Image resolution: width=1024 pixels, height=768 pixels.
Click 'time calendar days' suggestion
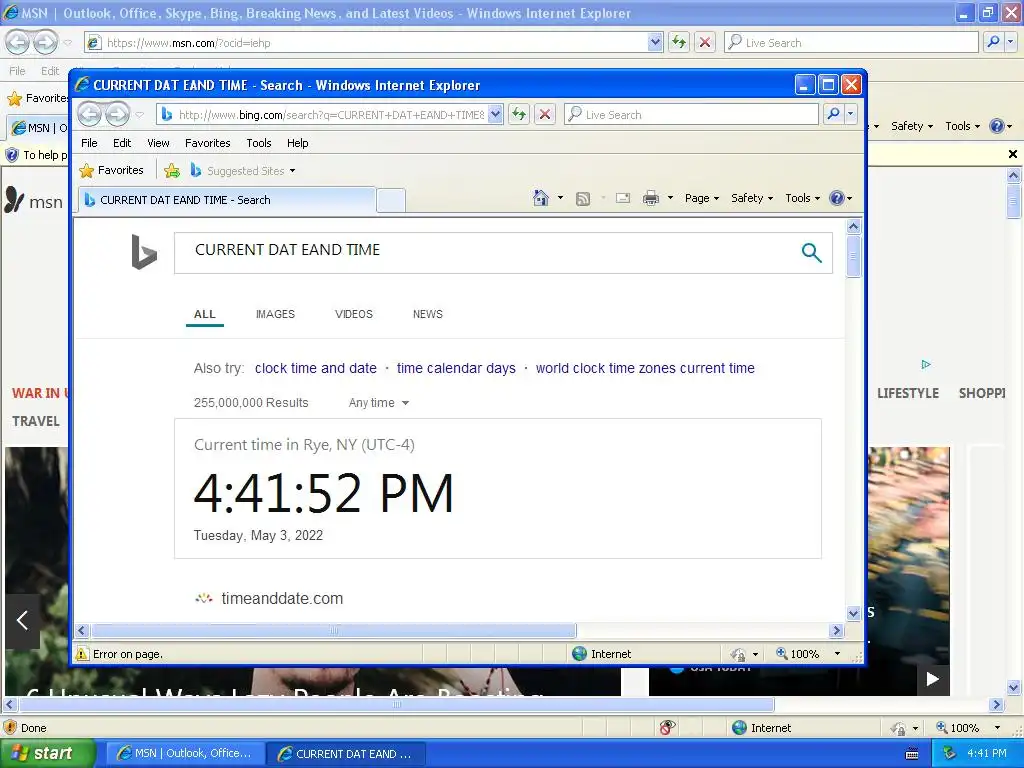coord(456,368)
